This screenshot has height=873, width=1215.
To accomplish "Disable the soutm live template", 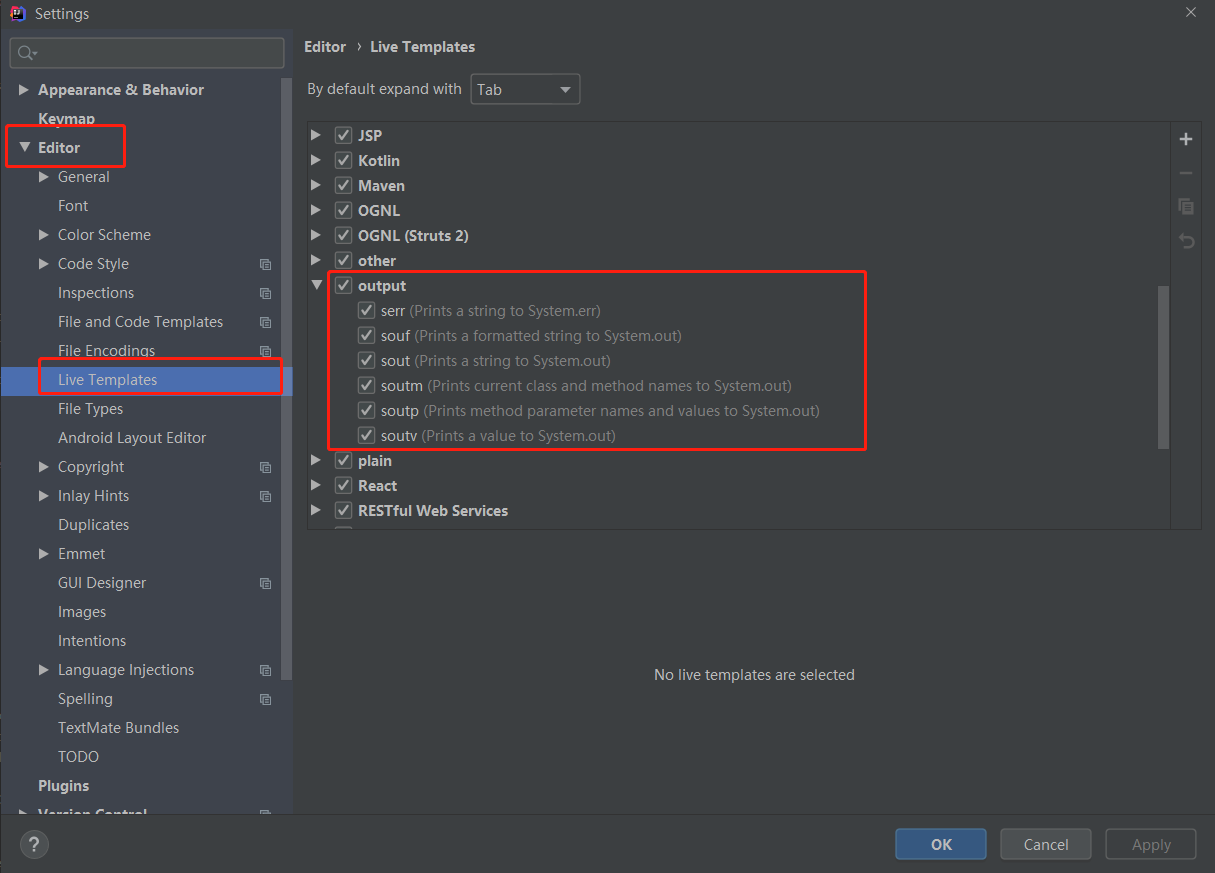I will pyautogui.click(x=366, y=385).
